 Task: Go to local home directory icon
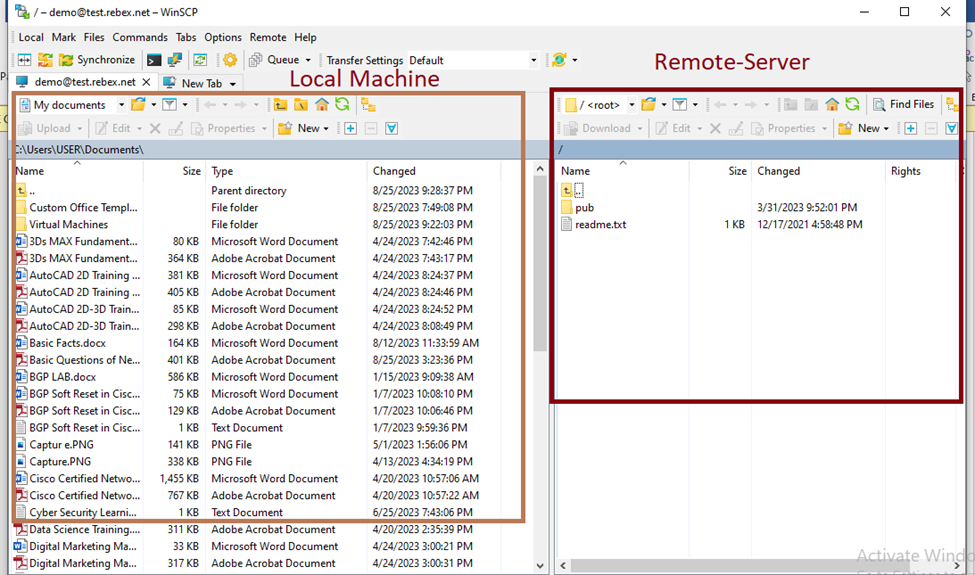point(321,104)
